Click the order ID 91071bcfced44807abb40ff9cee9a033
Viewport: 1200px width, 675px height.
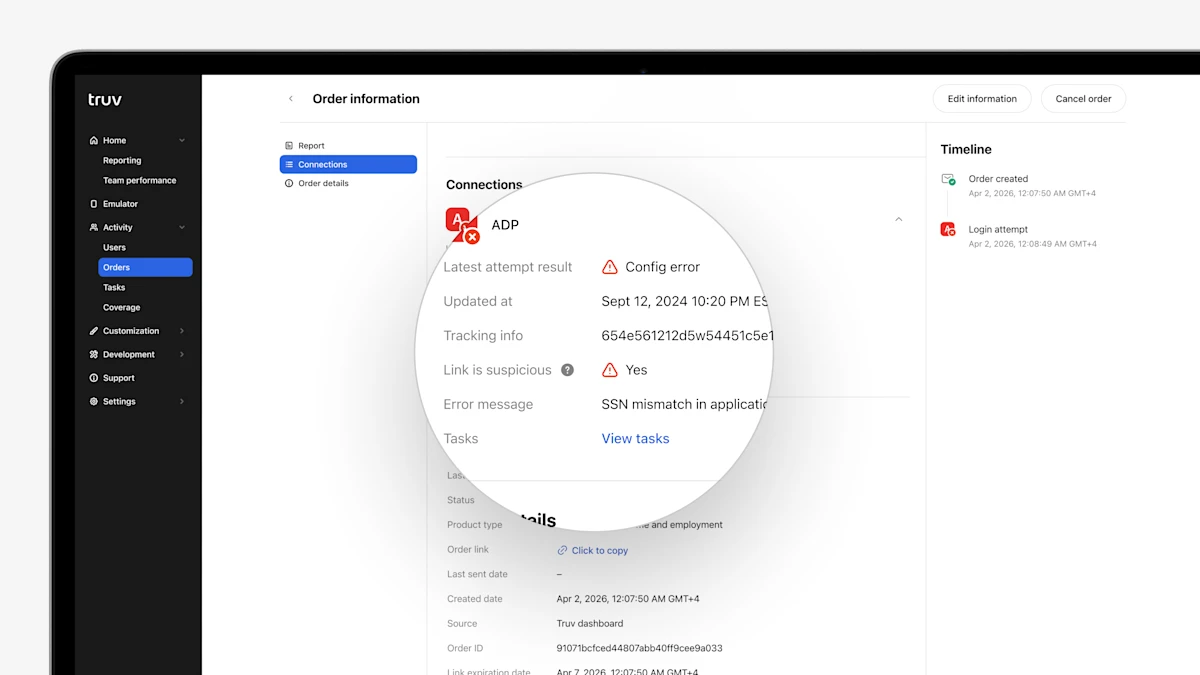[639, 648]
